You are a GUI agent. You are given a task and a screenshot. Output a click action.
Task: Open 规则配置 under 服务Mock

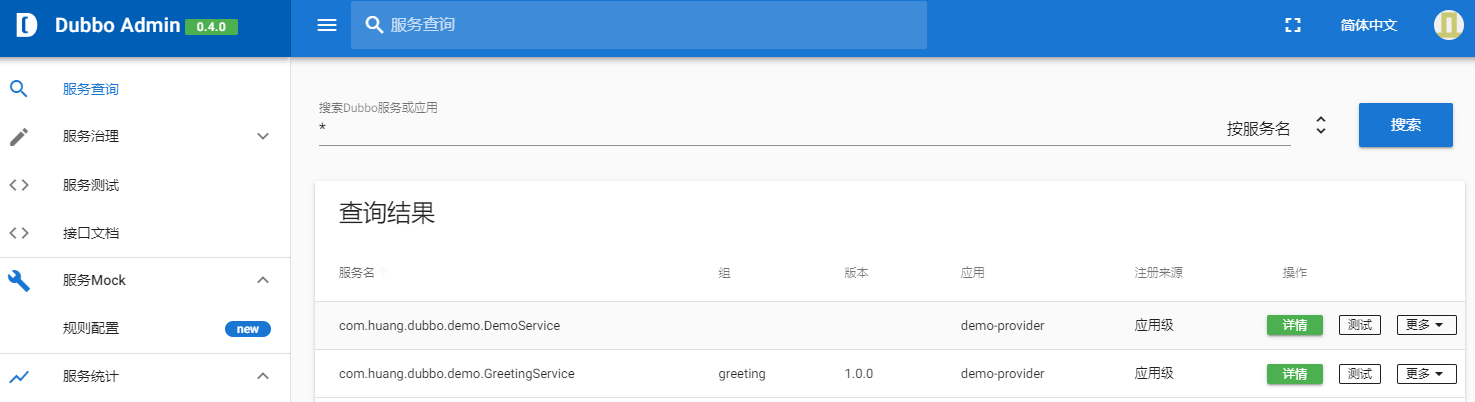point(91,328)
